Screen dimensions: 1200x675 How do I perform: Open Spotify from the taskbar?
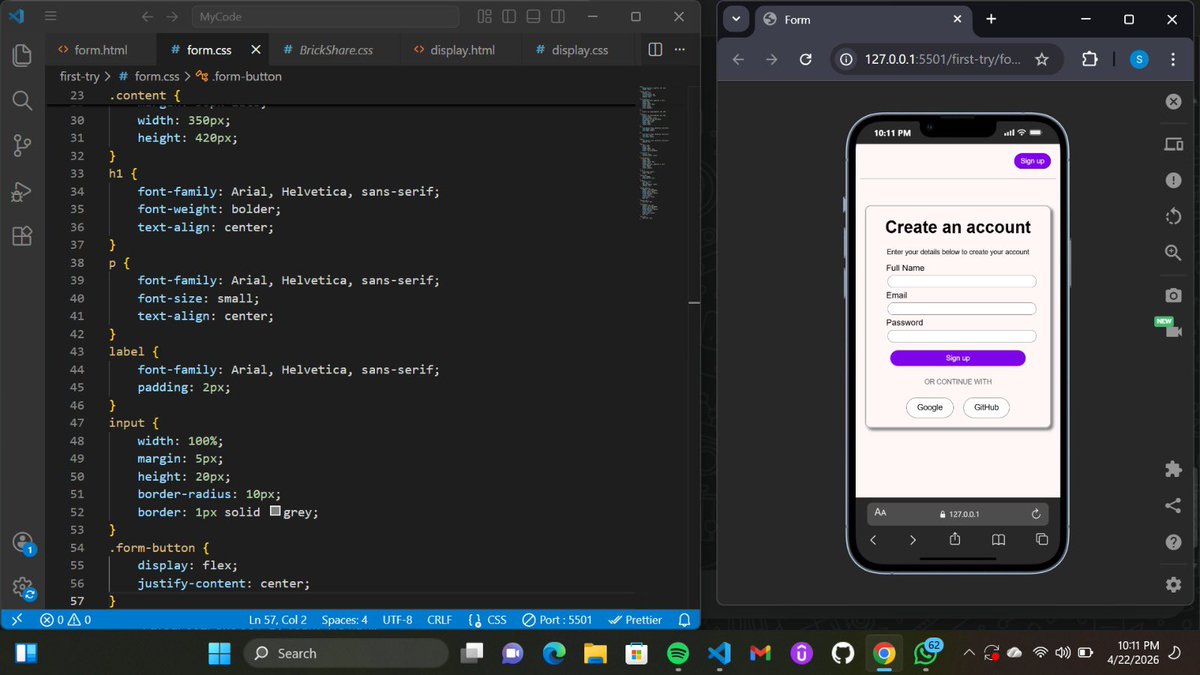coord(677,653)
